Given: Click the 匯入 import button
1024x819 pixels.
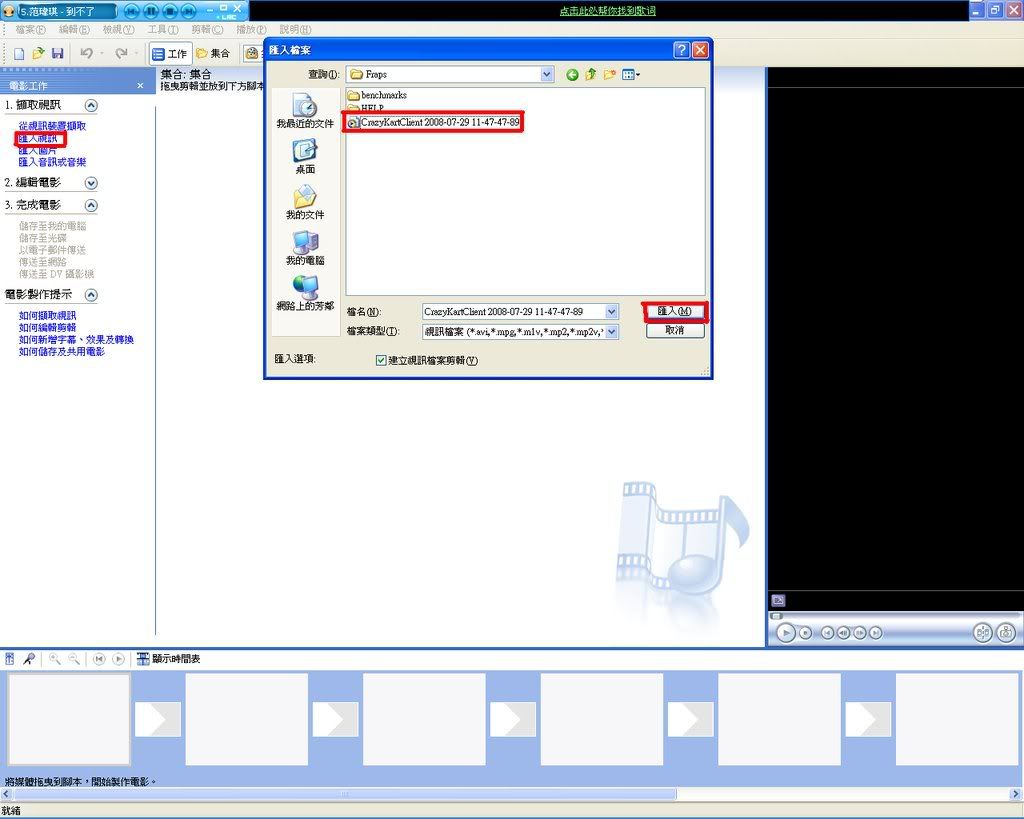Looking at the screenshot, I should (x=675, y=312).
